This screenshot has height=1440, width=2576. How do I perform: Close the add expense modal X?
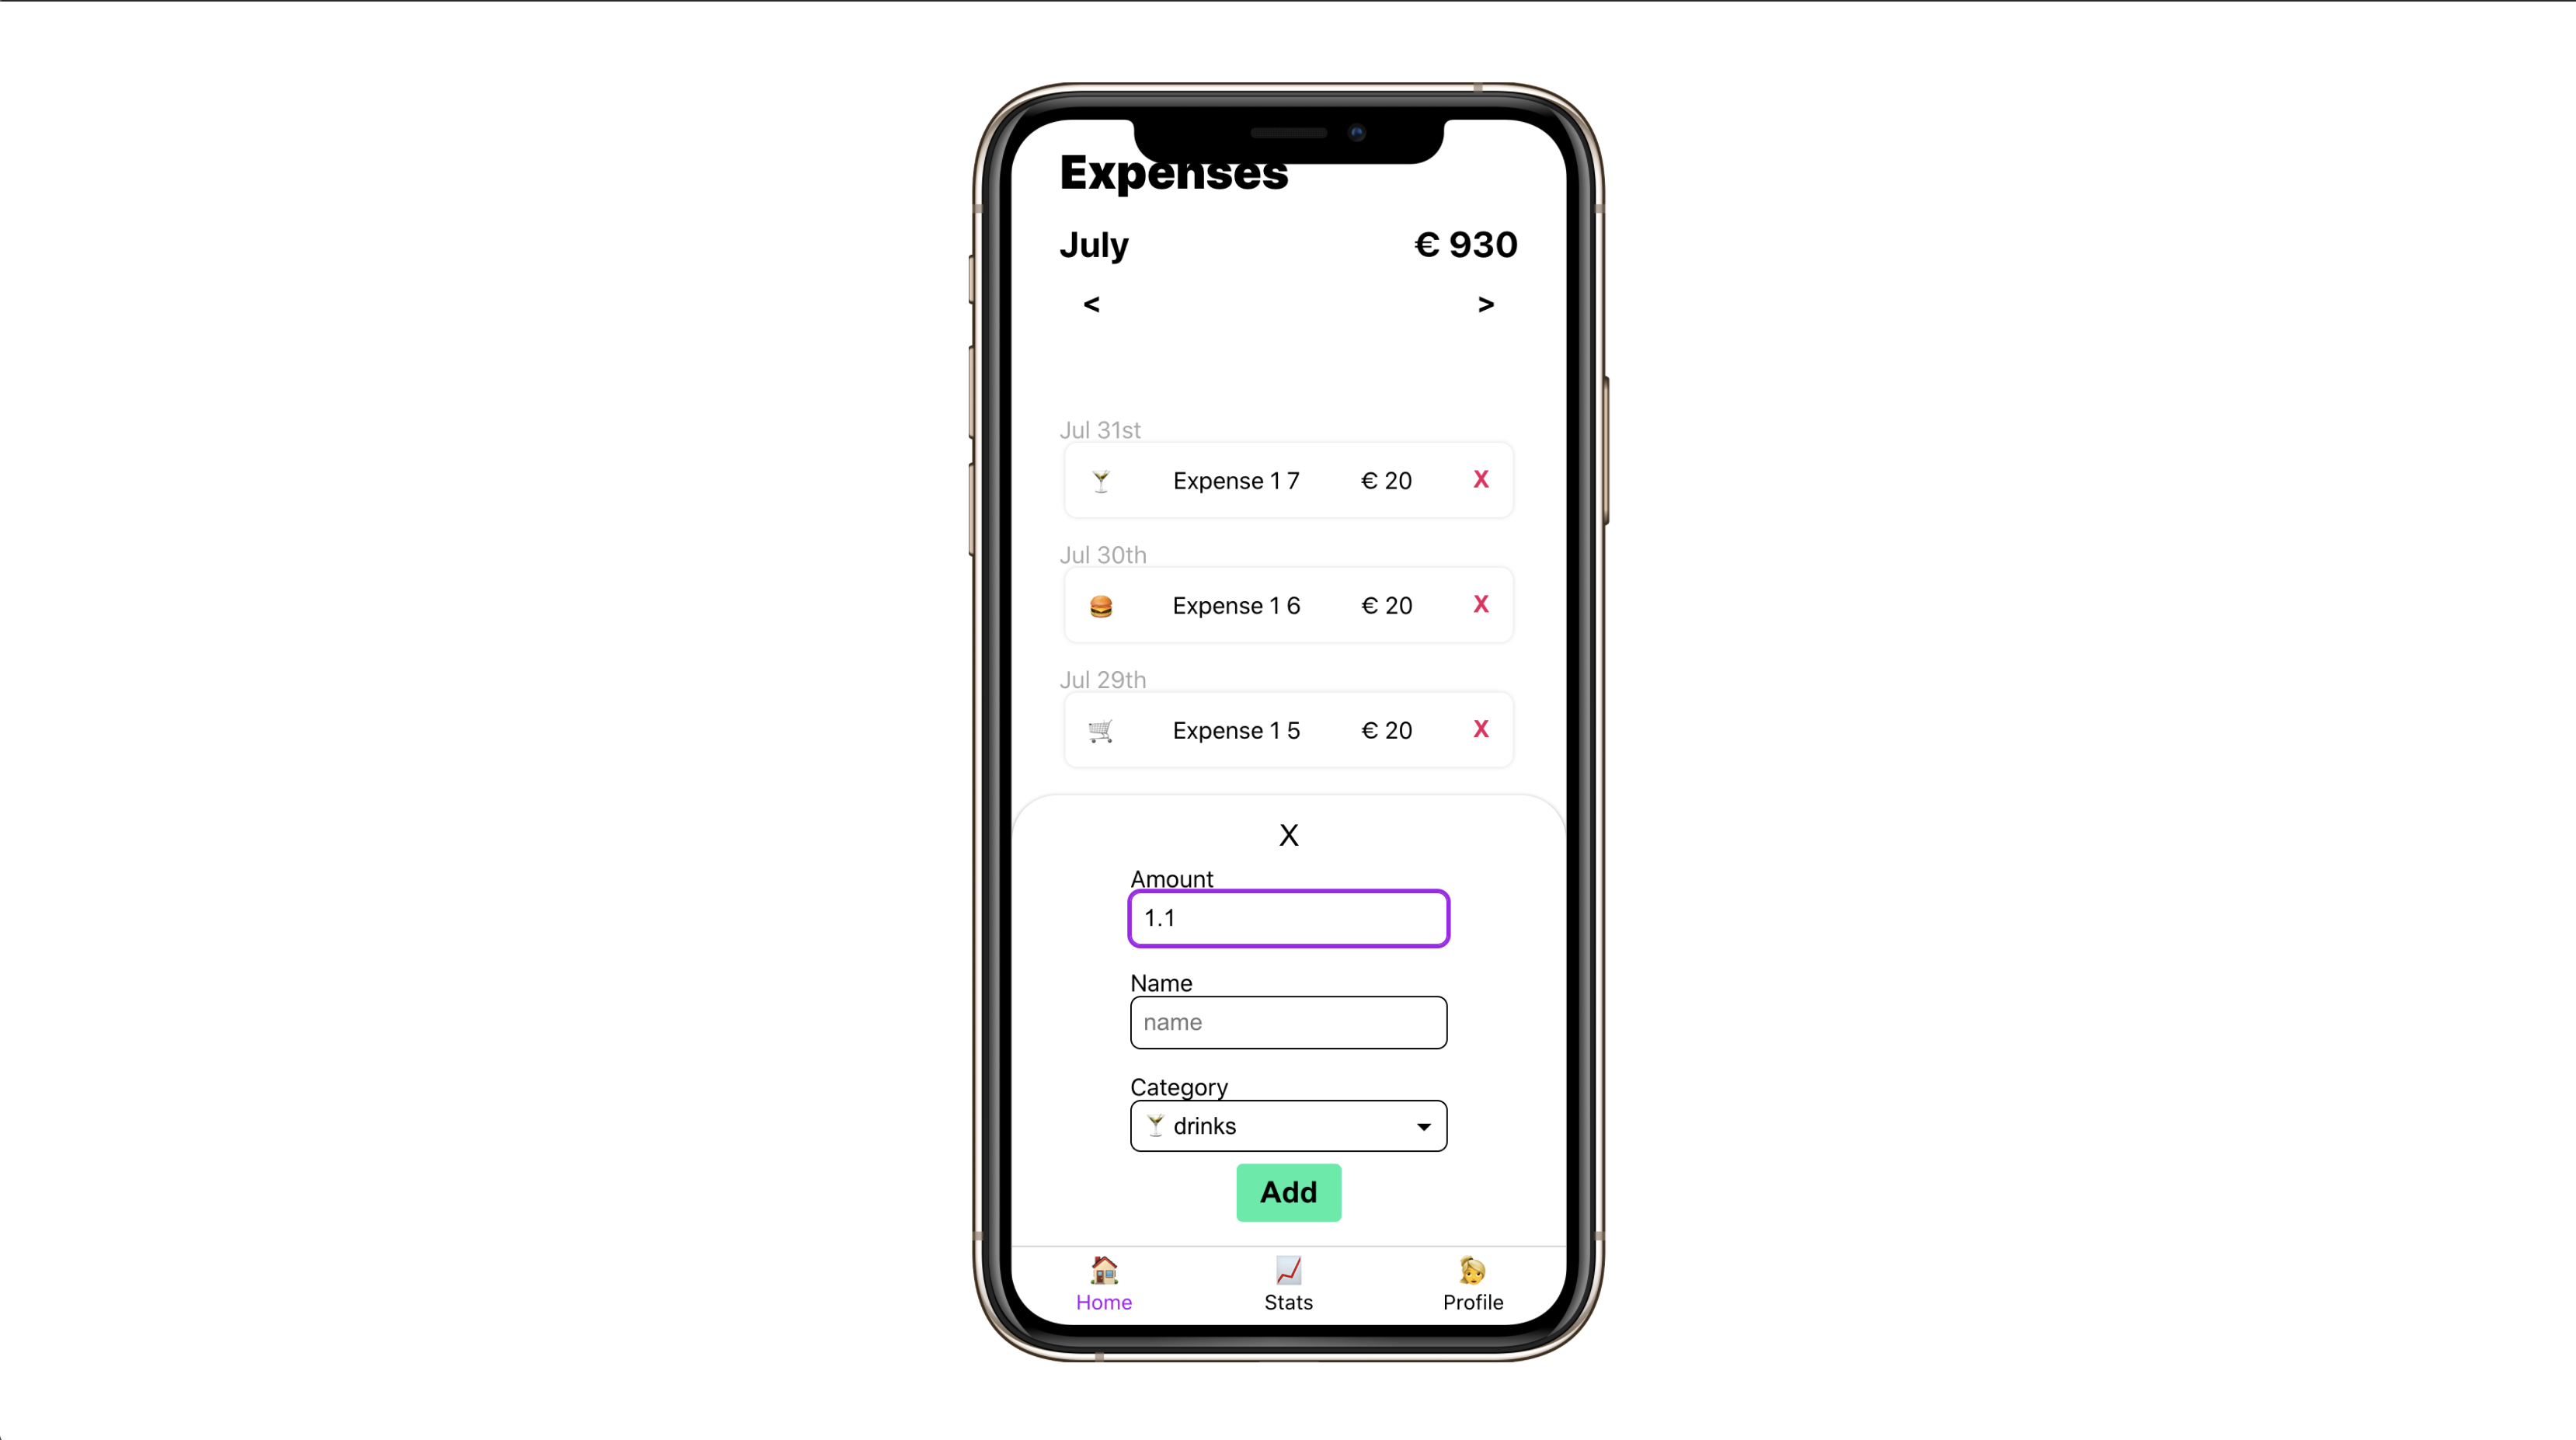1288,833
